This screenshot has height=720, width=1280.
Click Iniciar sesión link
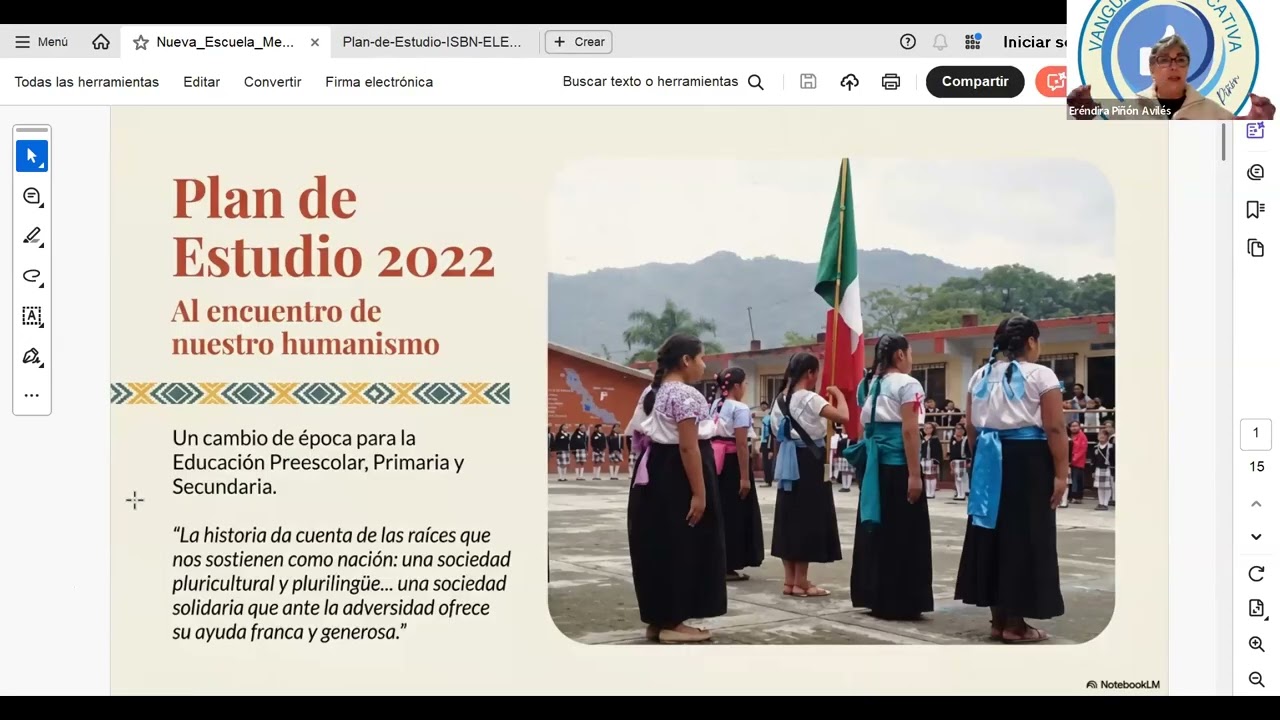(x=1034, y=42)
